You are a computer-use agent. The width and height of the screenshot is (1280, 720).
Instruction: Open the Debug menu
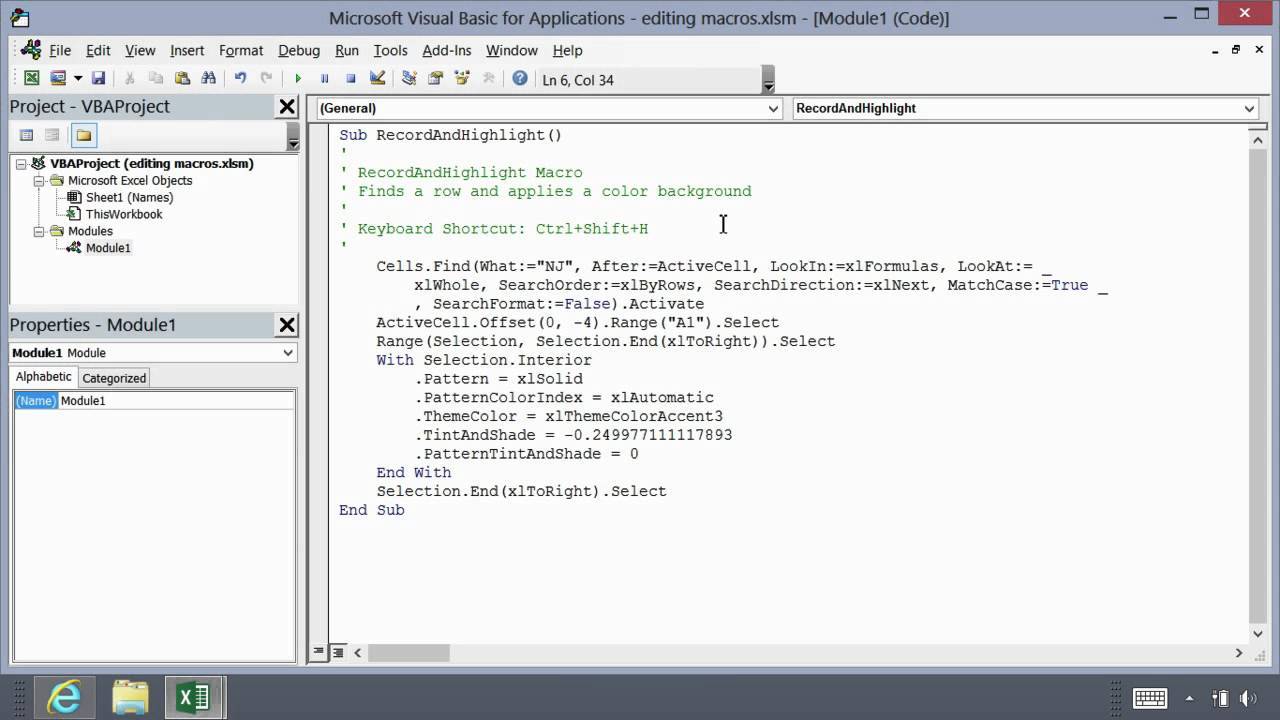click(296, 50)
